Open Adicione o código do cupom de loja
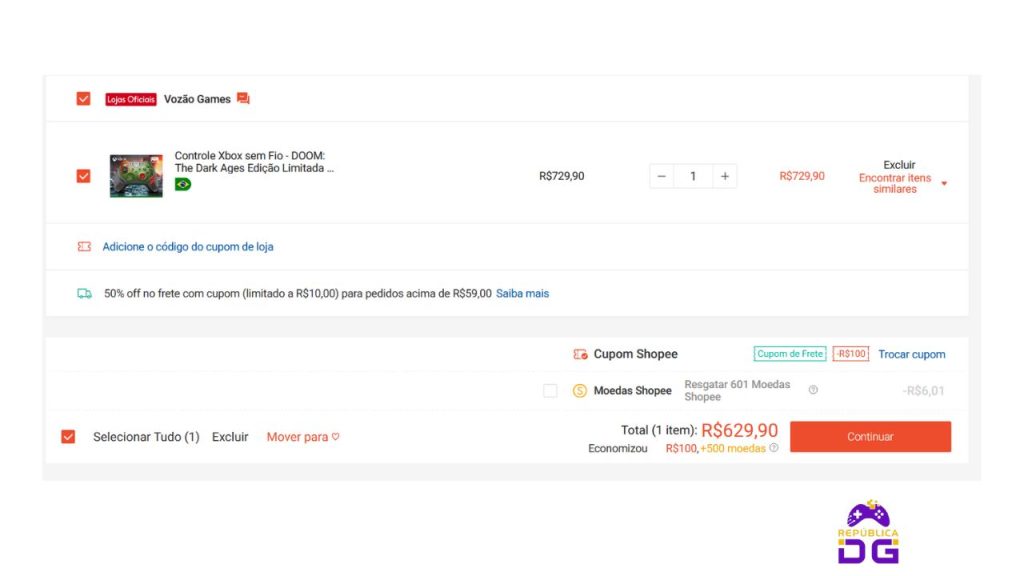 [x=188, y=246]
